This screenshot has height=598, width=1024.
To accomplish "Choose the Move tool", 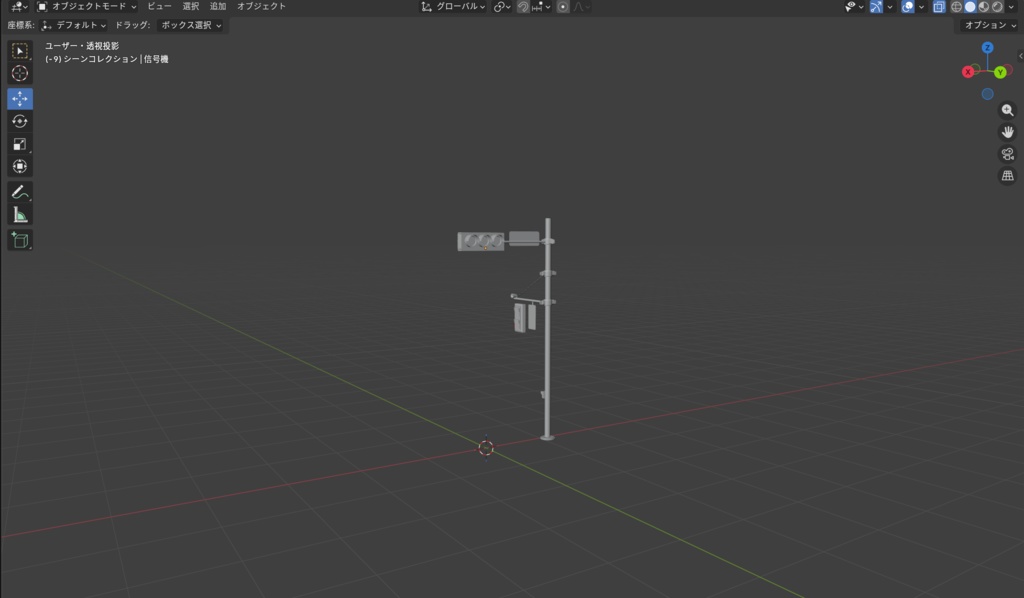I will click(x=20, y=99).
